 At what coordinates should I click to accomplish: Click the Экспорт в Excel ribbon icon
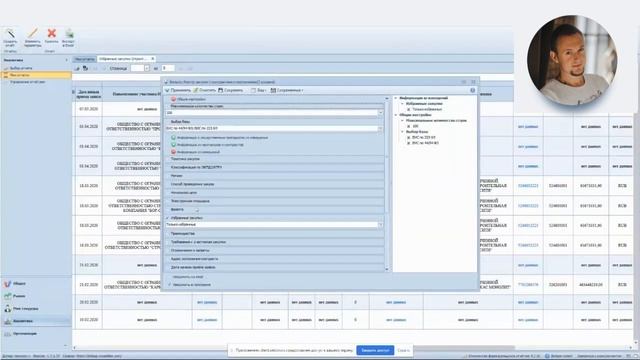coord(69,38)
